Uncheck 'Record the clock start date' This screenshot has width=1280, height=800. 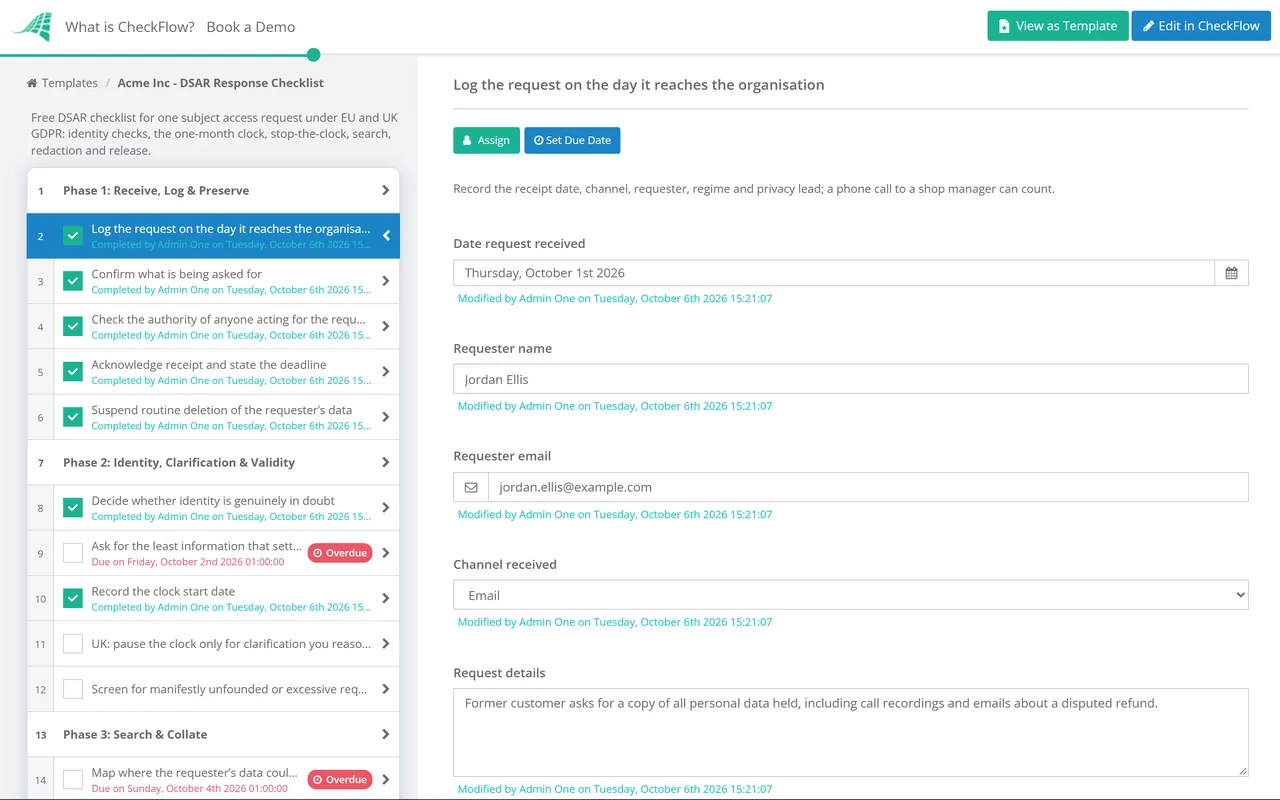pos(73,598)
